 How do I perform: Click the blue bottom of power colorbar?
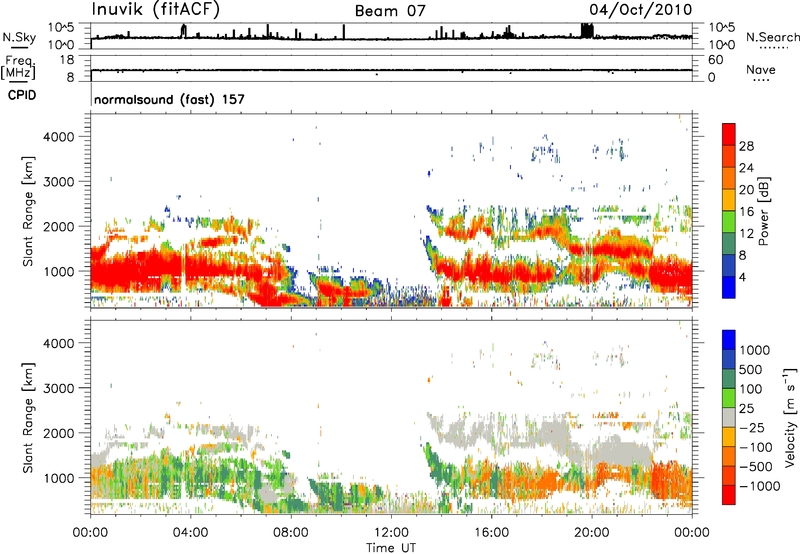(729, 287)
